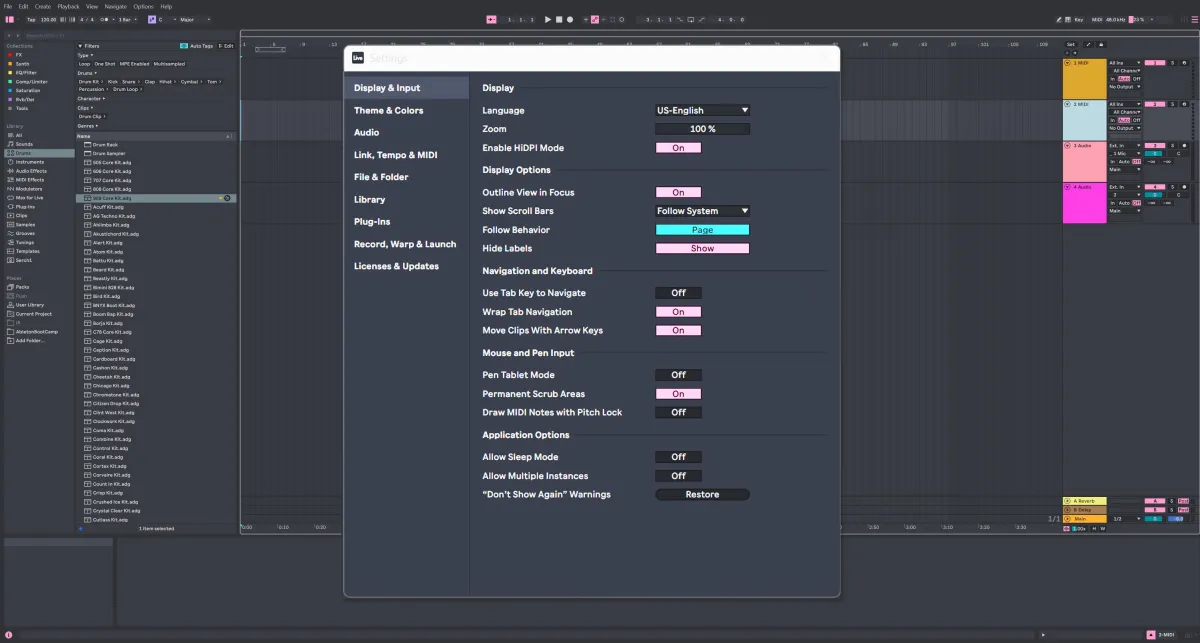The image size is (1200, 643).
Task: Click the Set locator button
Action: click(x=1070, y=44)
